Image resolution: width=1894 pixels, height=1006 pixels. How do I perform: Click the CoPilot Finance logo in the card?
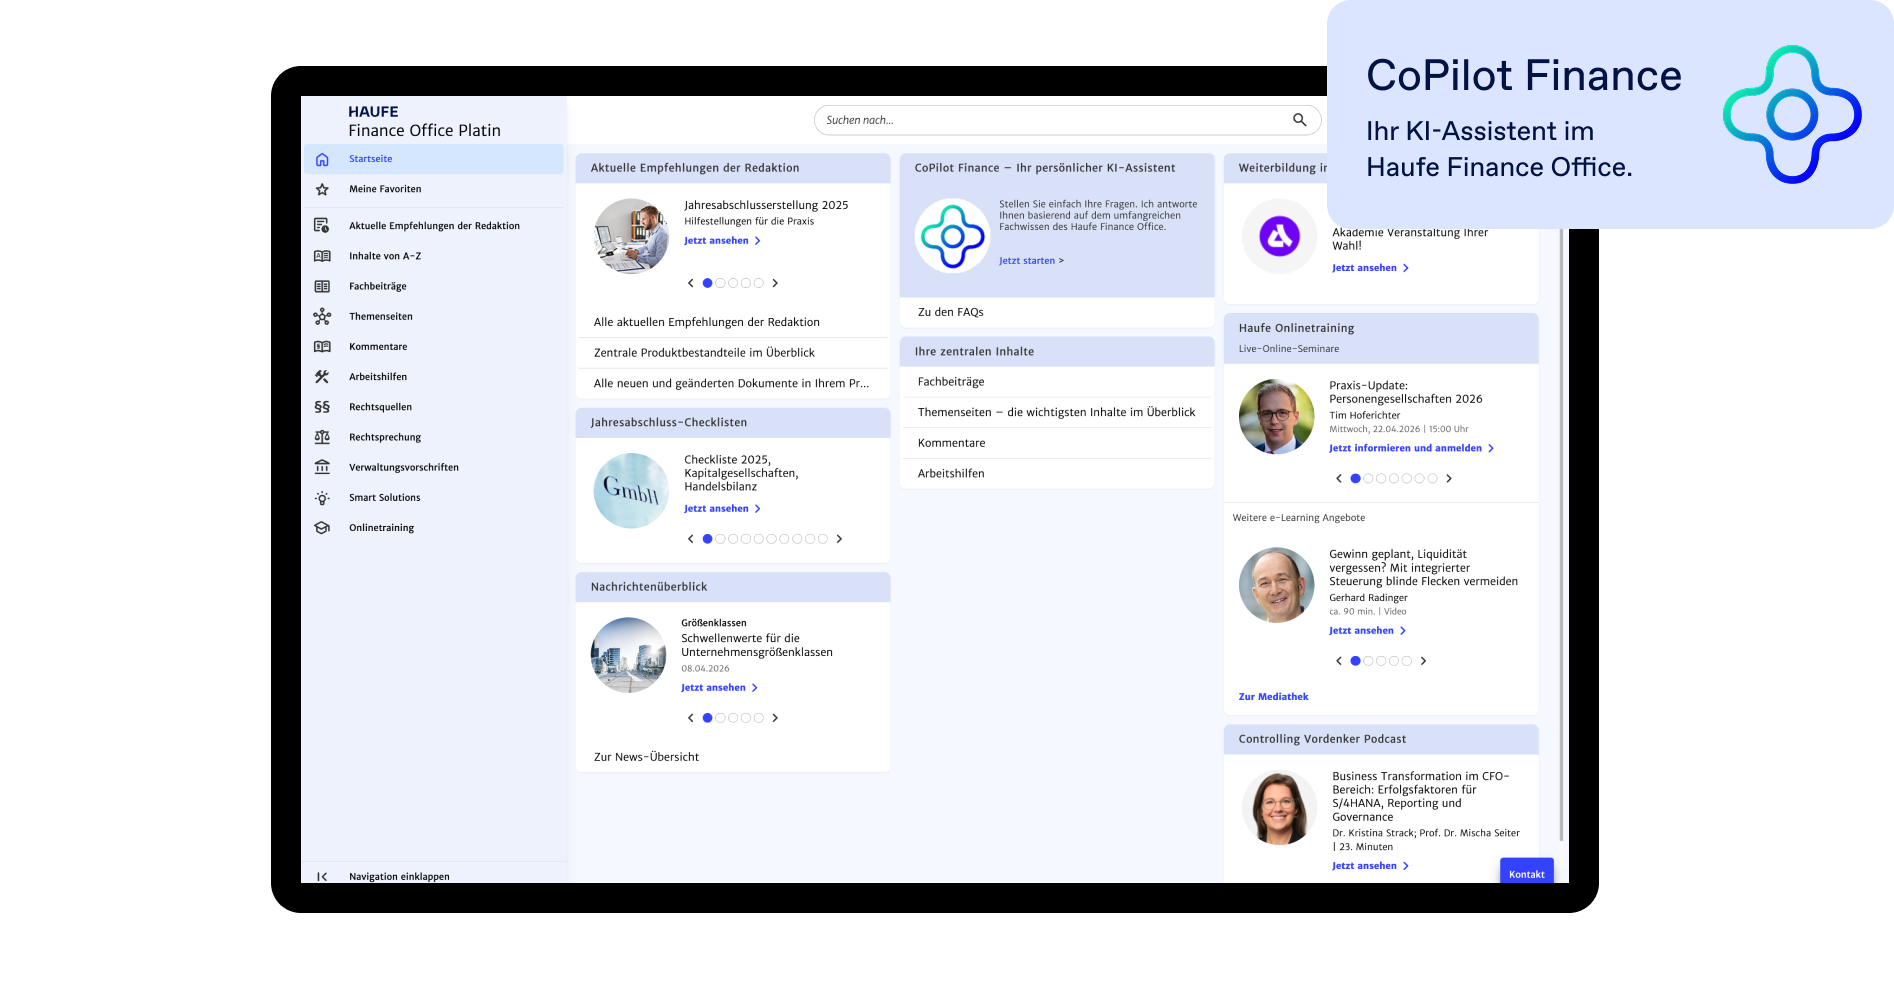pos(952,236)
